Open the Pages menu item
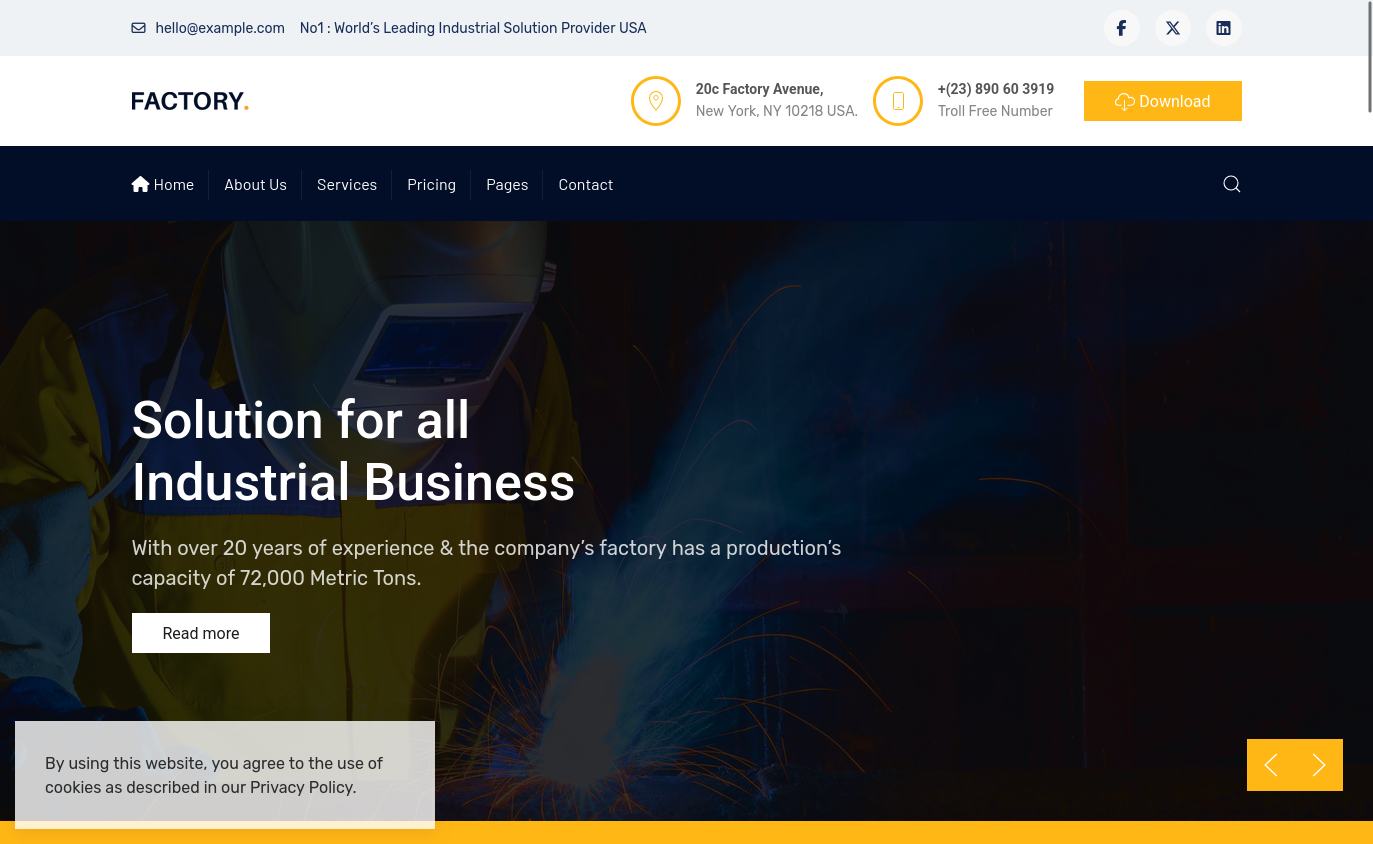The height and width of the screenshot is (844, 1373). (507, 184)
